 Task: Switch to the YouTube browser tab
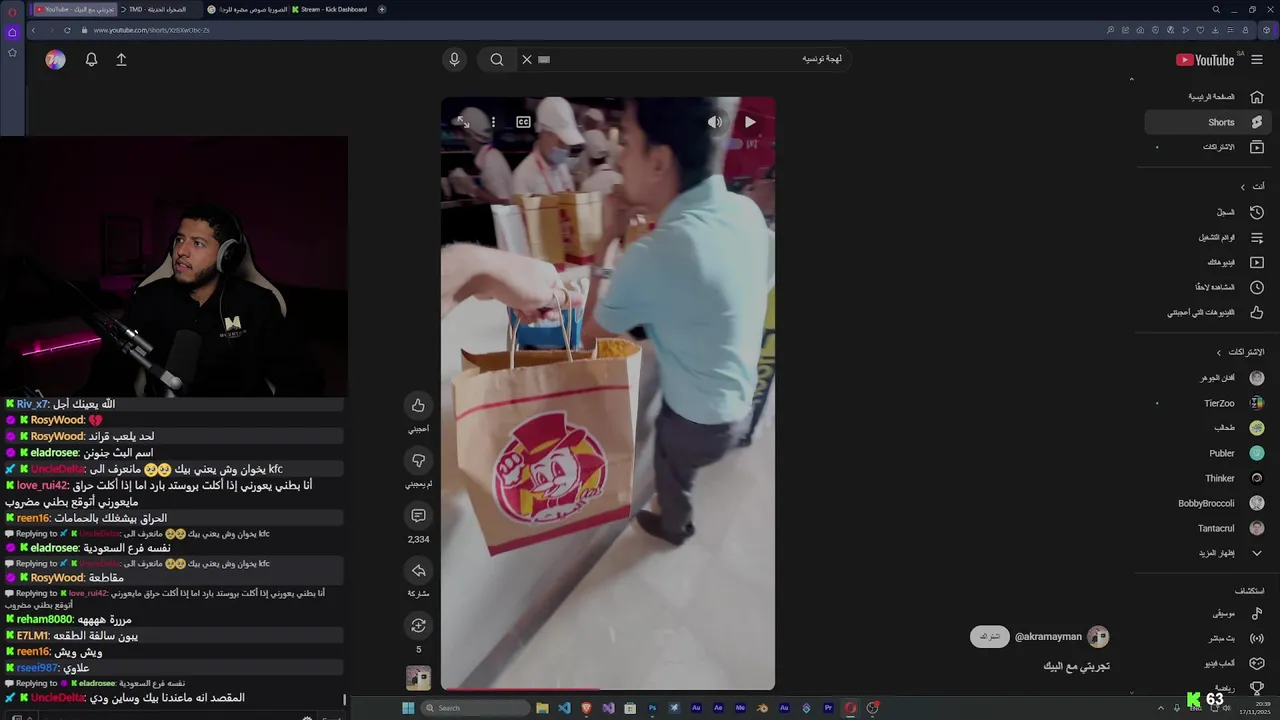[75, 9]
